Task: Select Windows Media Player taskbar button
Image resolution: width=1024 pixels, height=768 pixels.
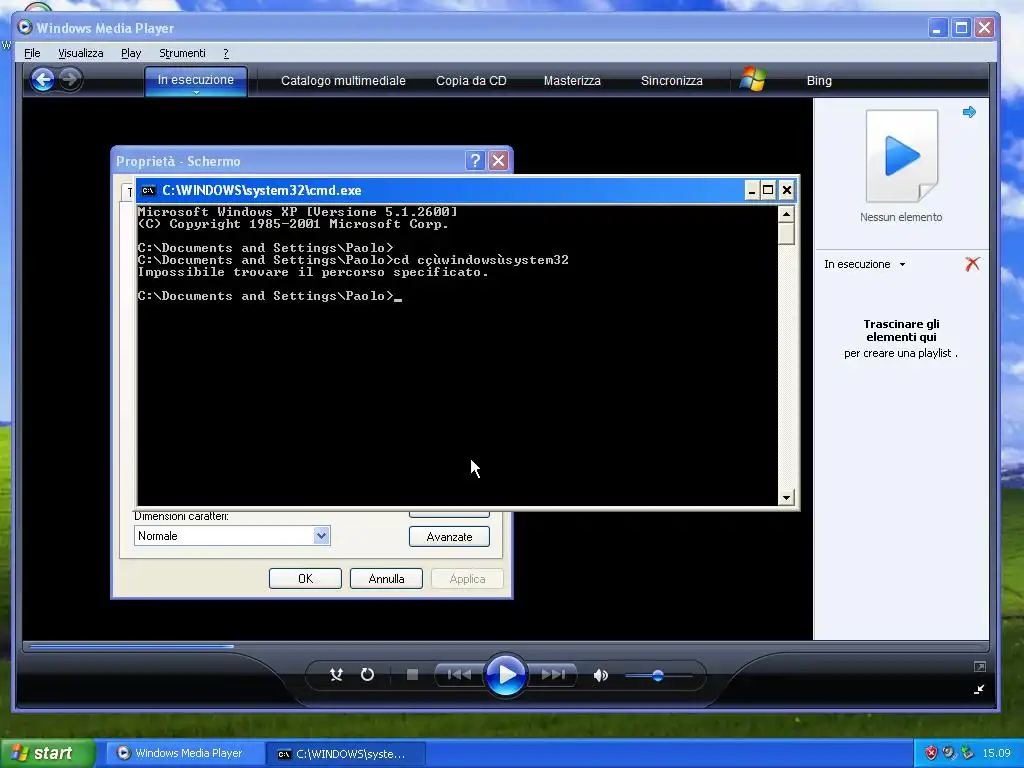Action: tap(185, 754)
